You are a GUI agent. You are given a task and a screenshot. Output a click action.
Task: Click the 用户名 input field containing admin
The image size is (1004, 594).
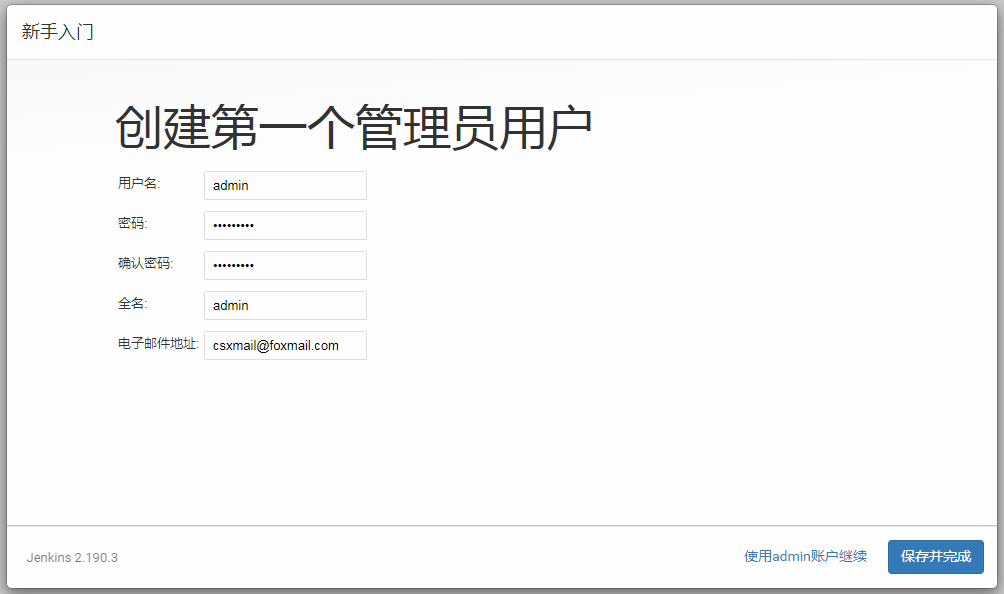285,186
